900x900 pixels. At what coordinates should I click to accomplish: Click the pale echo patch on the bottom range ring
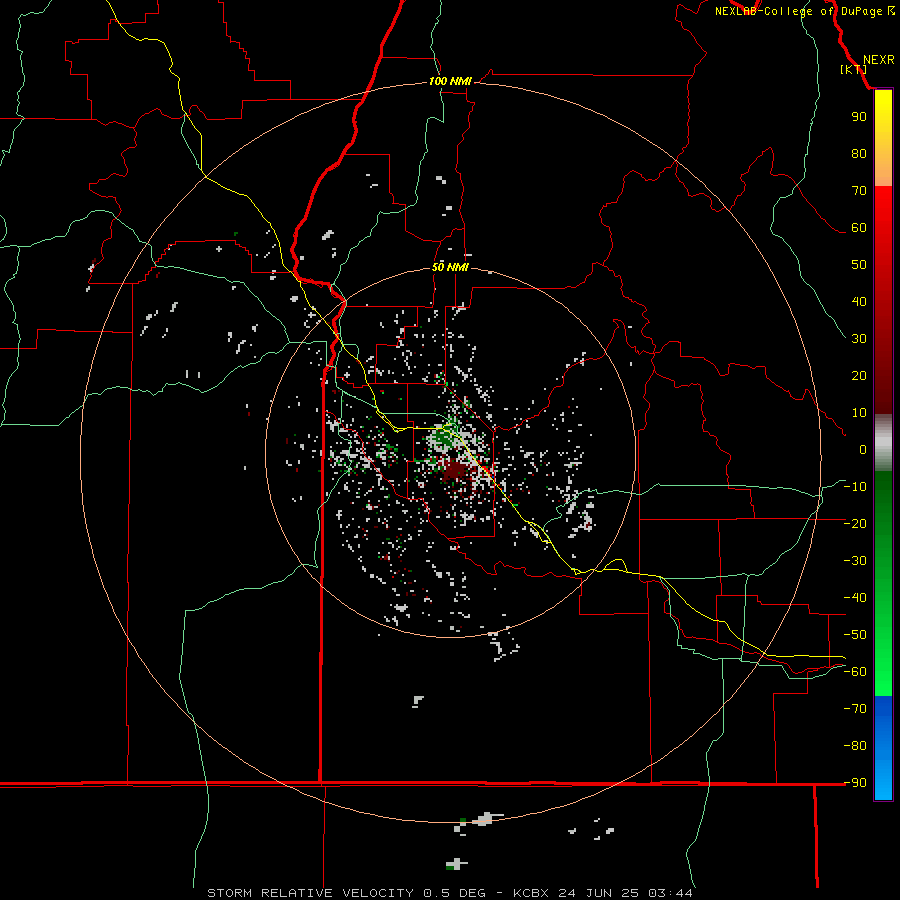[486, 819]
